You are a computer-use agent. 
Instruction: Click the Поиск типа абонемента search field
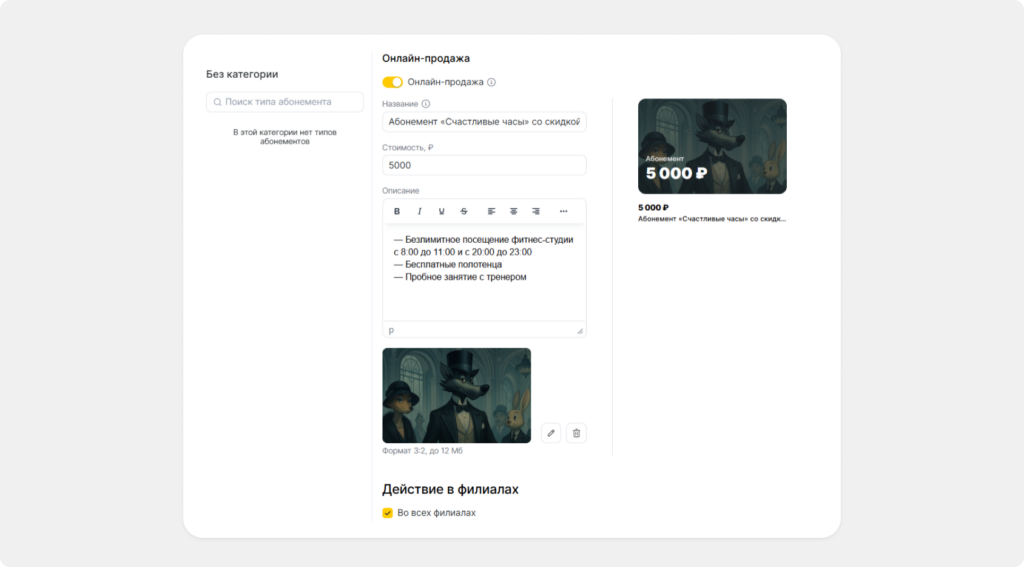(x=285, y=102)
